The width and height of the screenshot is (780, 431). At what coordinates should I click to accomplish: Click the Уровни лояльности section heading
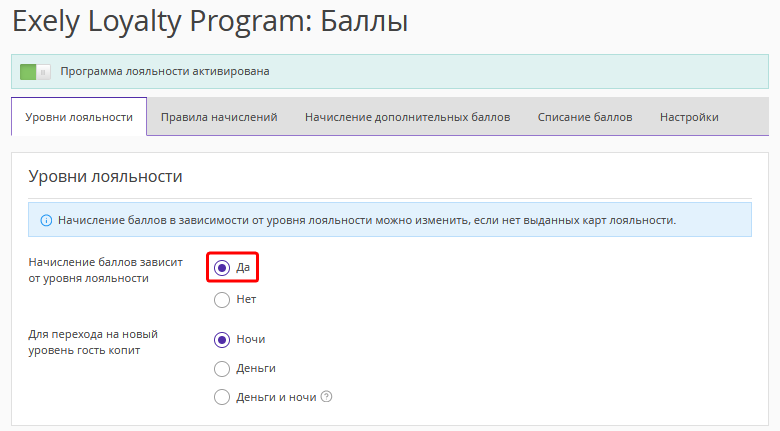click(x=105, y=176)
